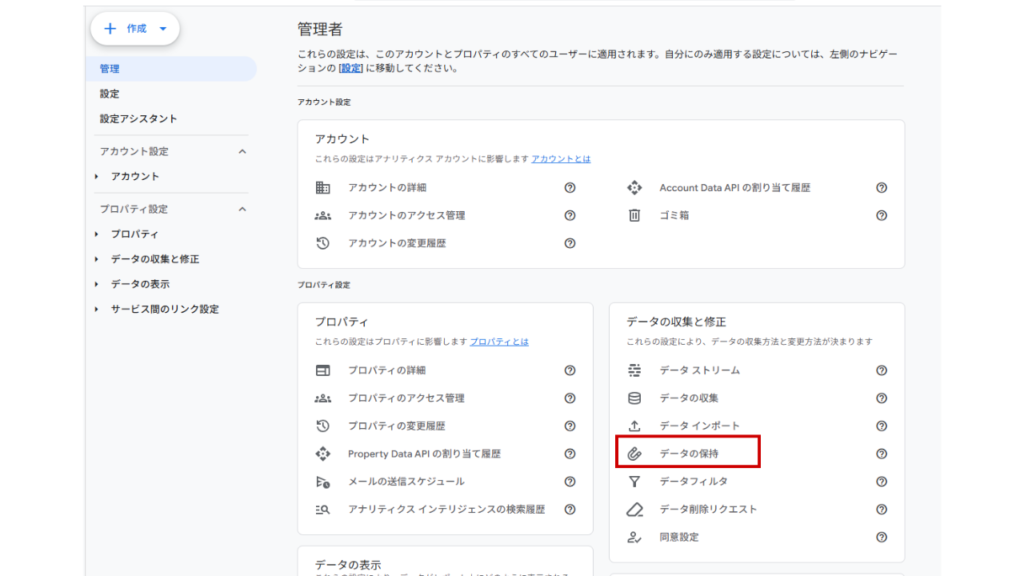Screen dimensions: 1024x576
Task: Expand データの収集と修正 in sidebar tree
Action: click(x=97, y=259)
